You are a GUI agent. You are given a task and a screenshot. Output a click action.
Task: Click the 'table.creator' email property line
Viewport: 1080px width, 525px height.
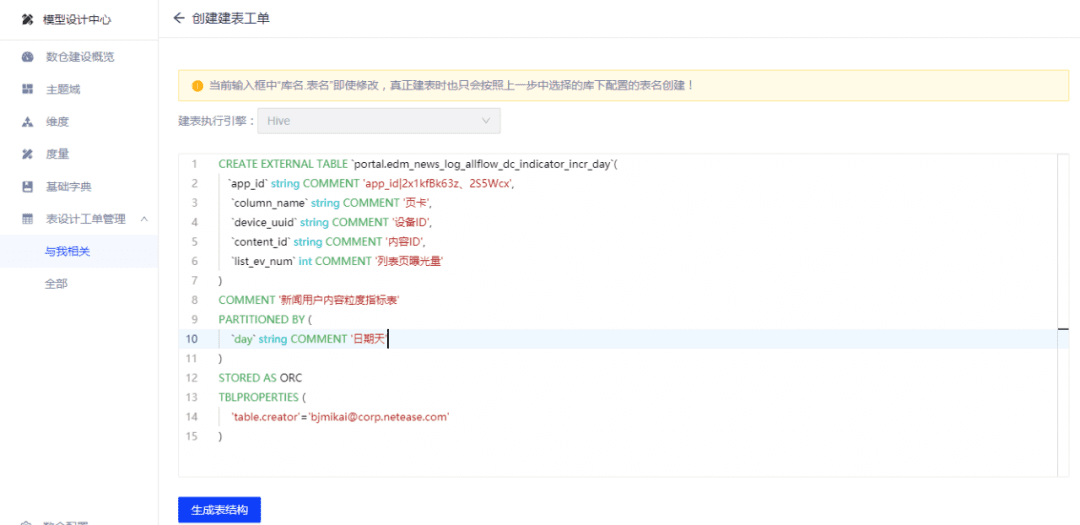click(x=340, y=417)
